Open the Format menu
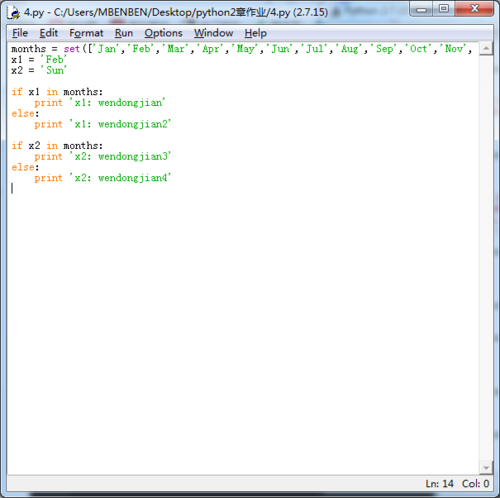 86,33
